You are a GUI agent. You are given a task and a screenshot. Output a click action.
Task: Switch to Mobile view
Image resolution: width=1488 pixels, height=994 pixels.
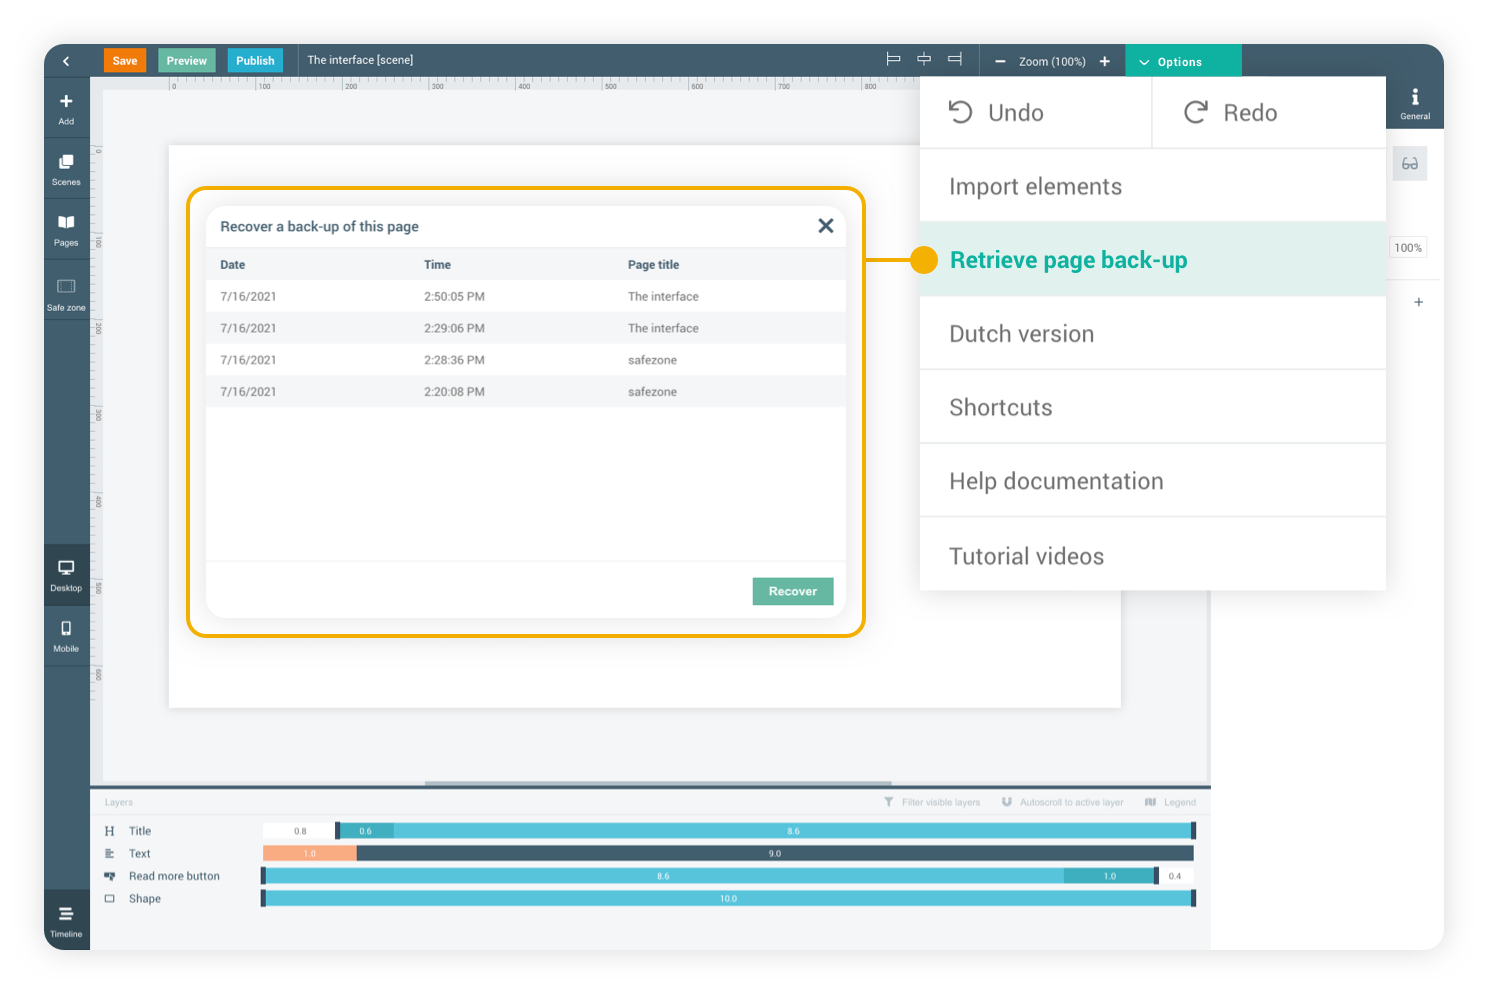pyautogui.click(x=66, y=635)
